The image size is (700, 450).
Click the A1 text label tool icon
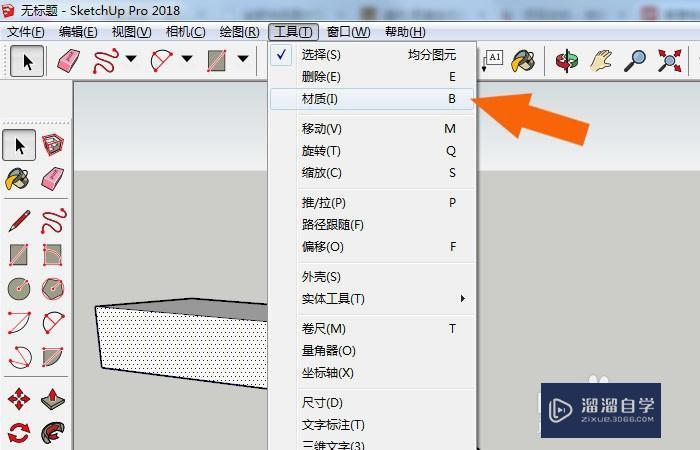(x=493, y=60)
